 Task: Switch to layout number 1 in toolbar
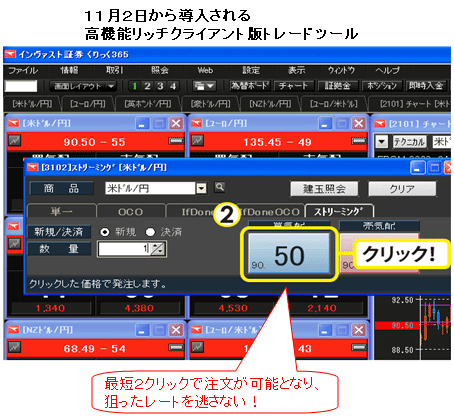135,86
